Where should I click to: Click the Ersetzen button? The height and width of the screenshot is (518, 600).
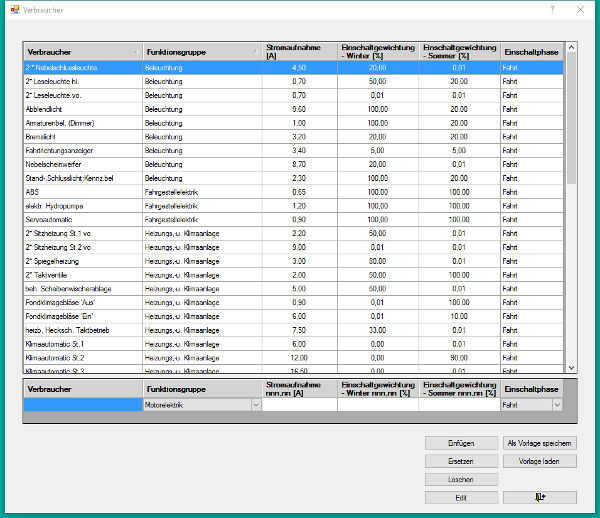click(x=461, y=461)
